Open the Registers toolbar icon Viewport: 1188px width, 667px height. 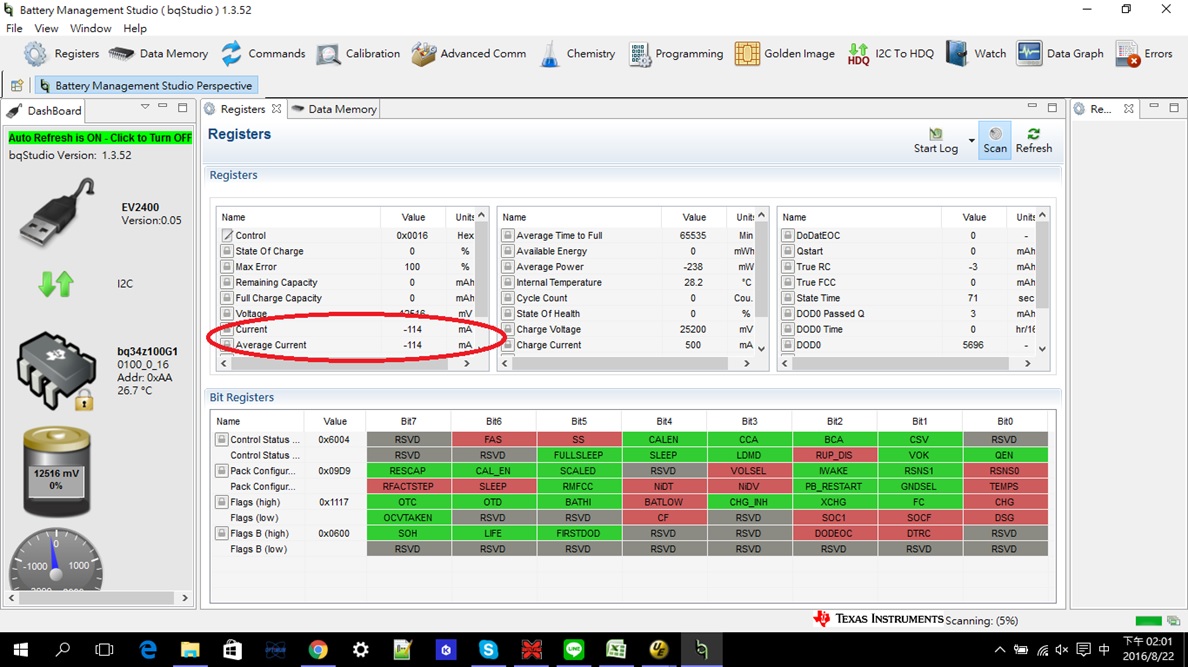(x=61, y=54)
